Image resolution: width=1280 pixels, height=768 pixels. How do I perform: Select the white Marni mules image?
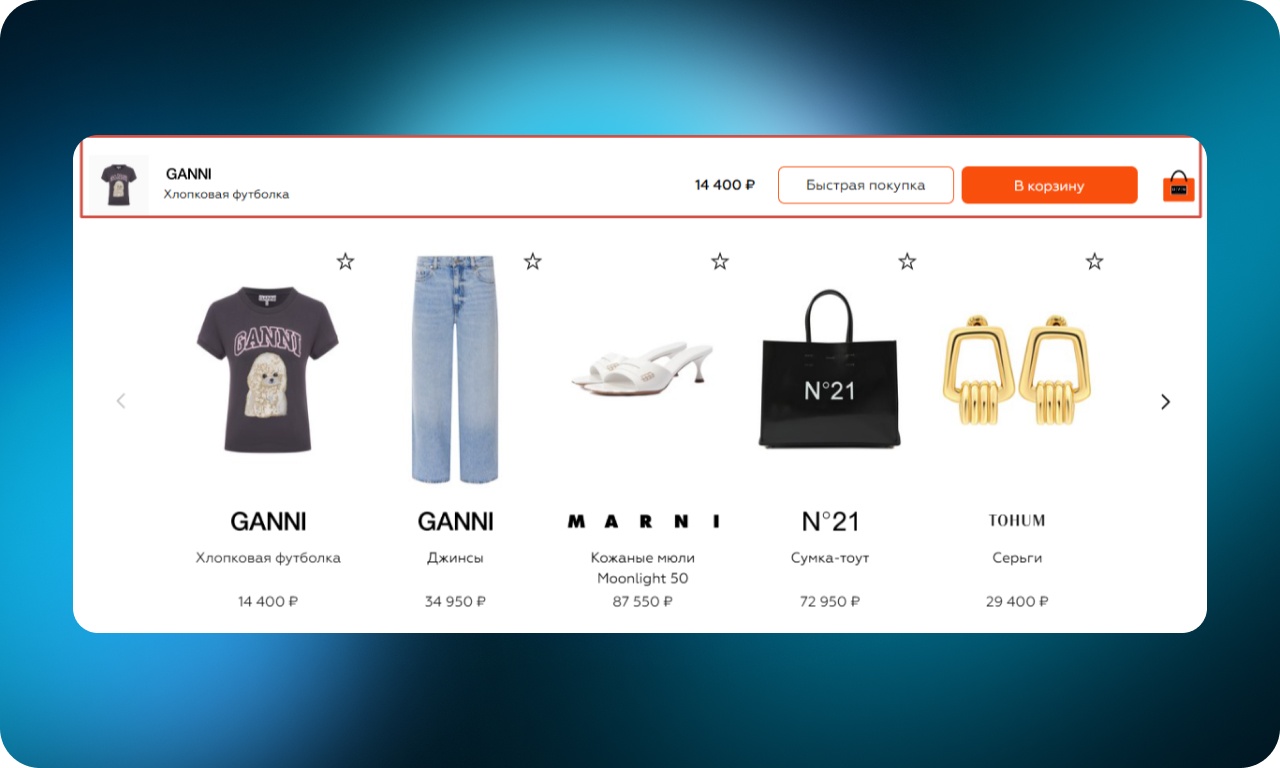(x=642, y=368)
